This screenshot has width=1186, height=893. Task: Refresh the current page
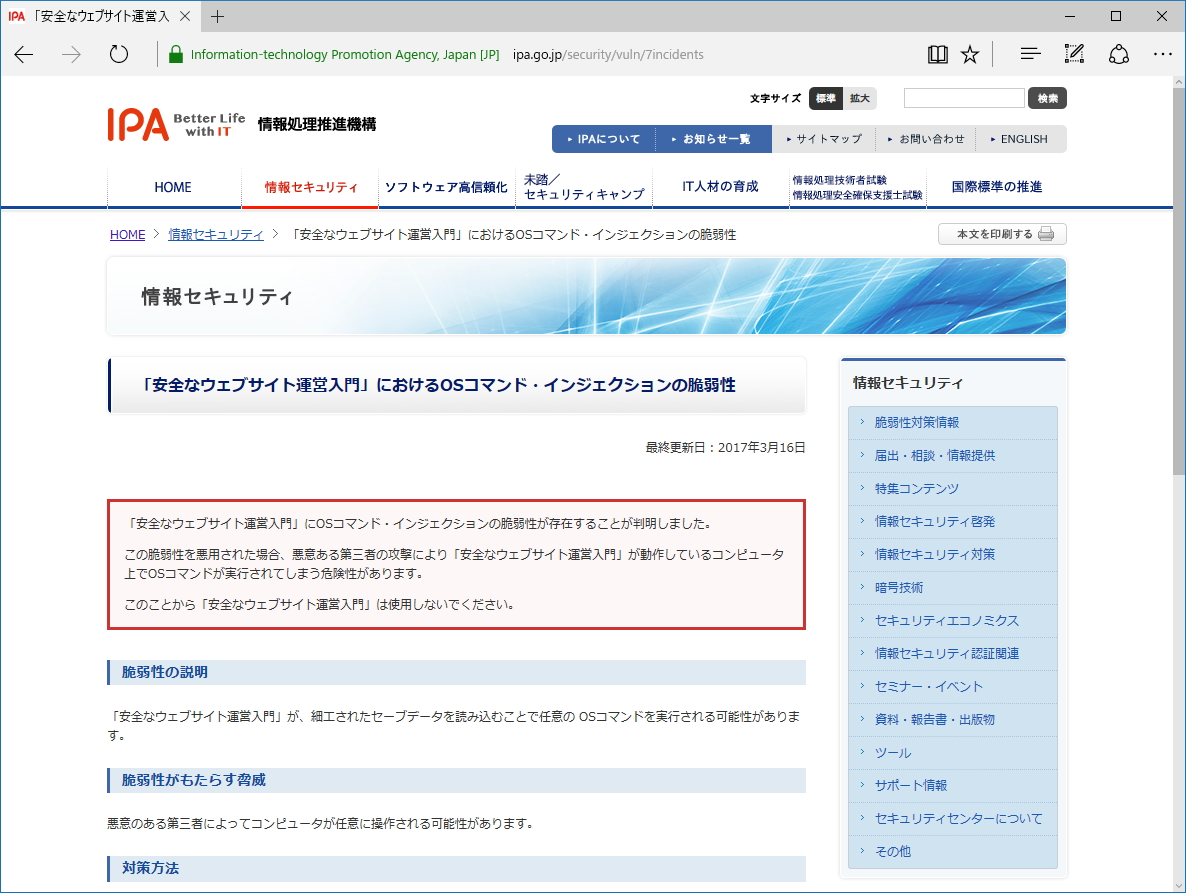click(118, 54)
